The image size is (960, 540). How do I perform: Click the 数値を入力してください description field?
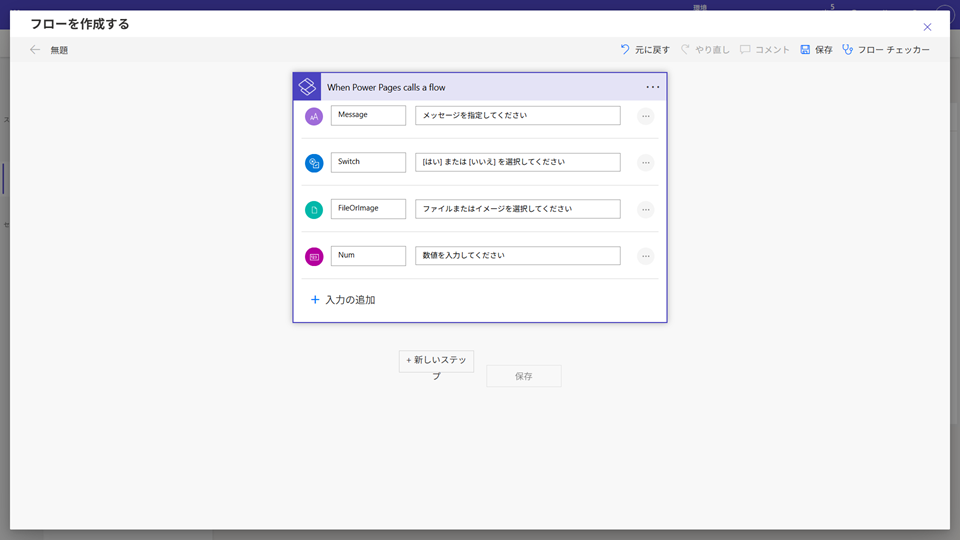pyautogui.click(x=517, y=256)
